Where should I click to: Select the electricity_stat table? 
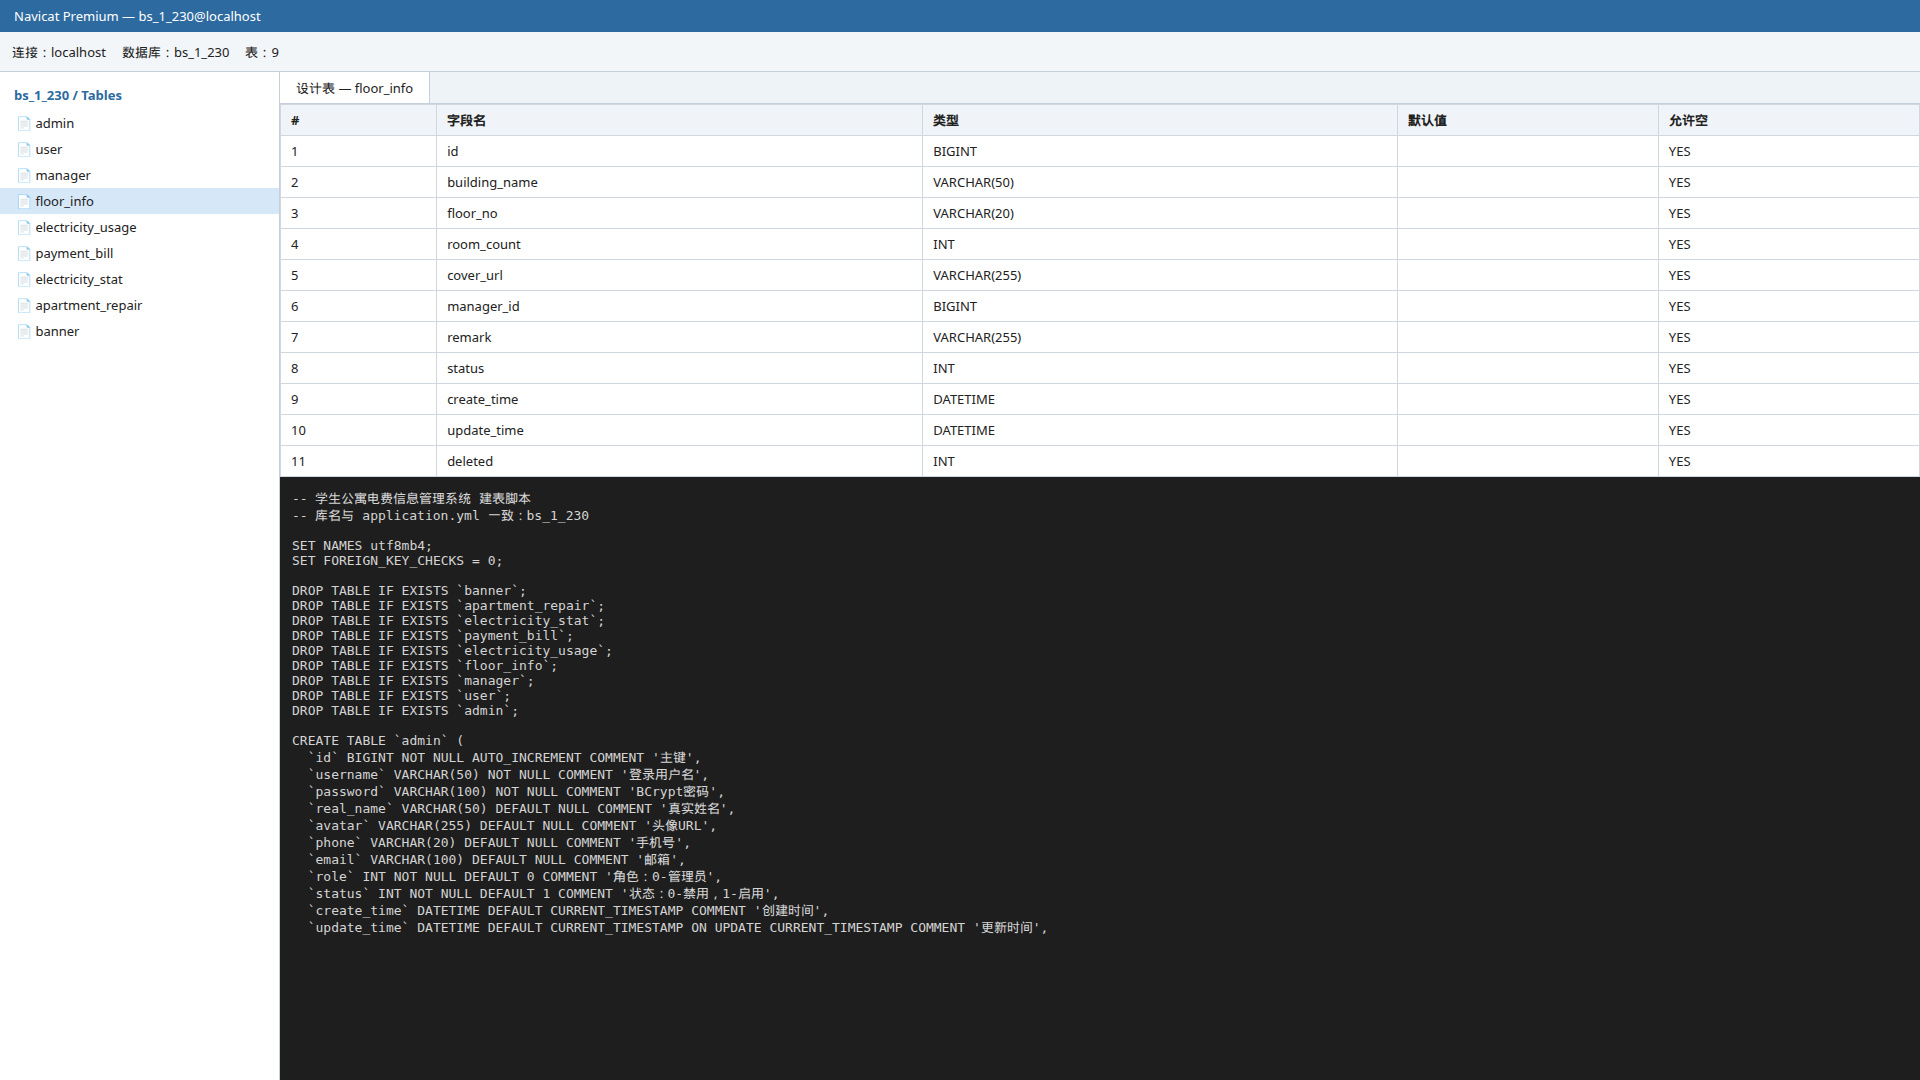pyautogui.click(x=139, y=279)
